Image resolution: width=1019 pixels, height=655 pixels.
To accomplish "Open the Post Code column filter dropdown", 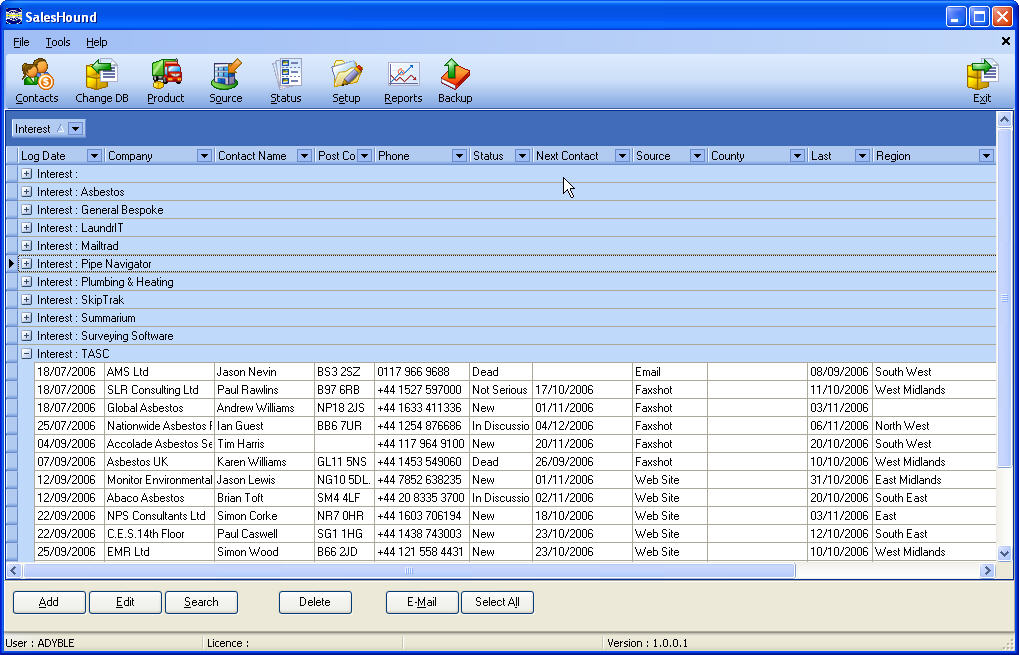I will tap(365, 156).
